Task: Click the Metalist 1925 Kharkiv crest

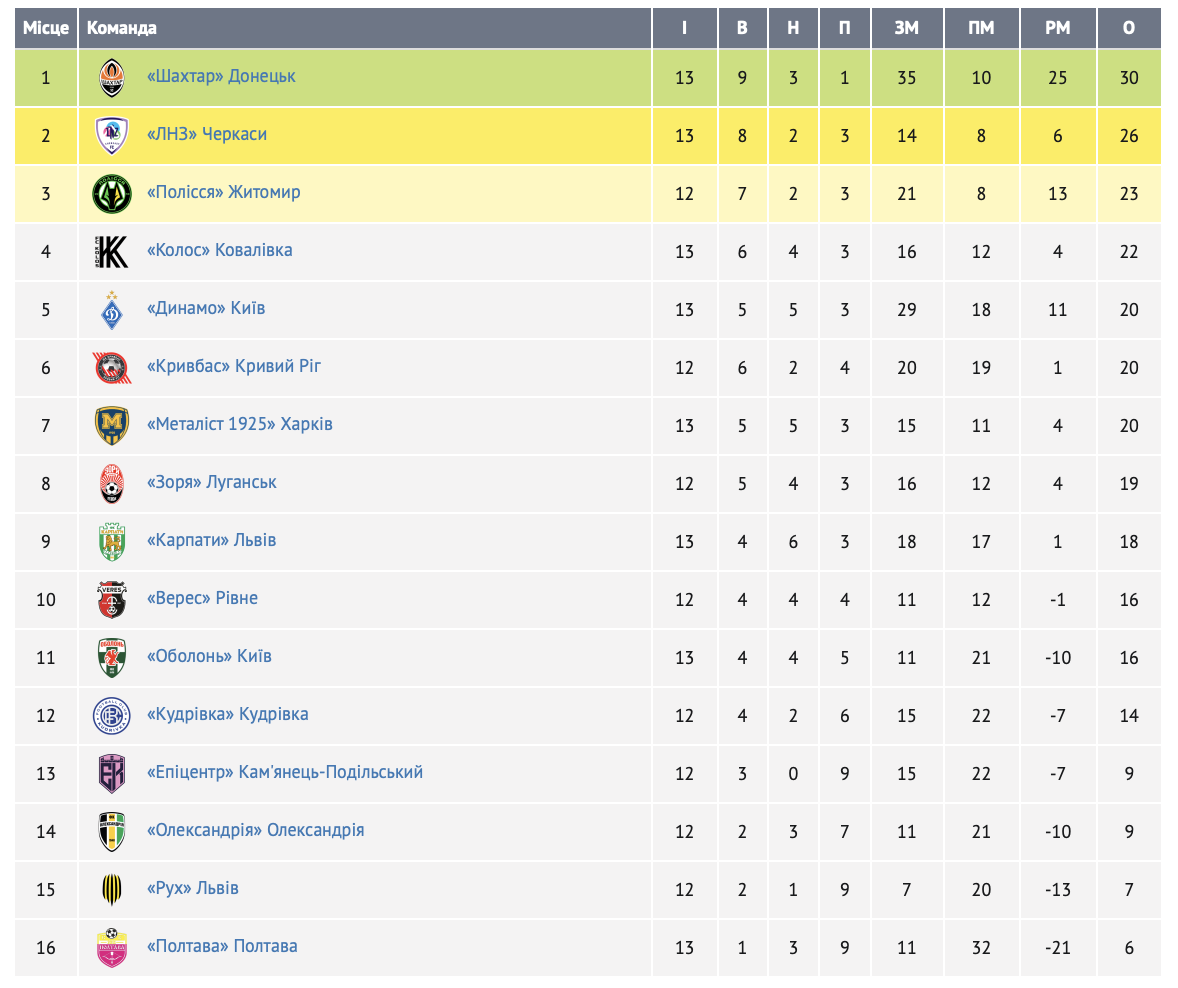Action: [x=111, y=425]
